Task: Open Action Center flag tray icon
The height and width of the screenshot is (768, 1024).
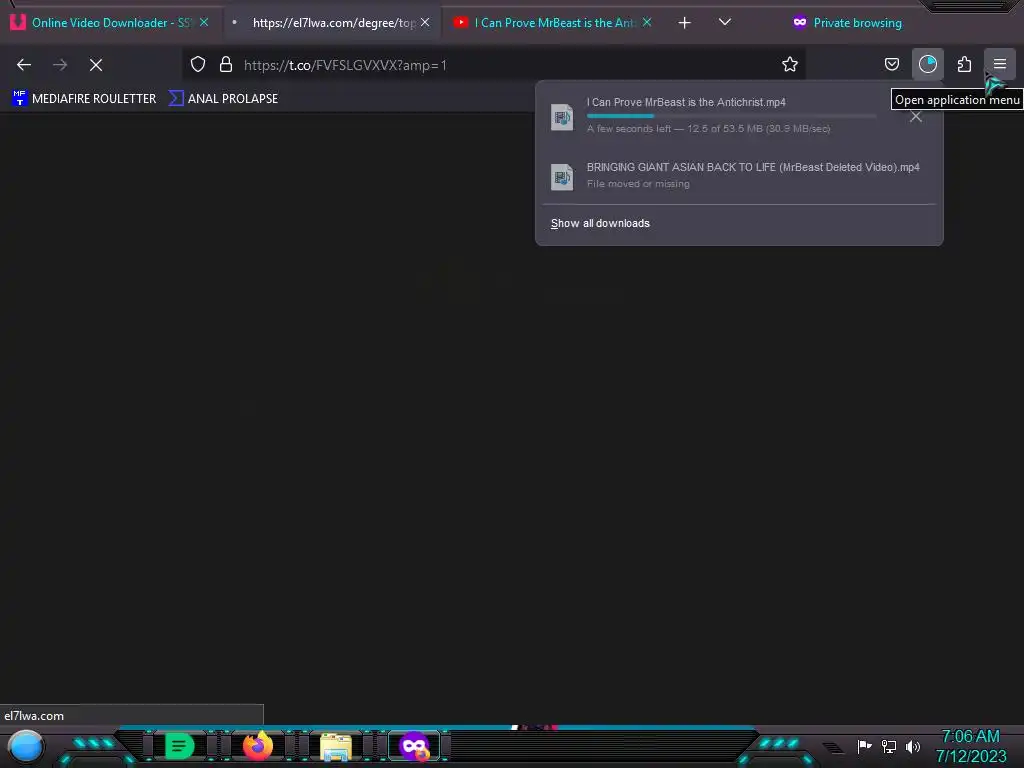Action: (x=864, y=746)
